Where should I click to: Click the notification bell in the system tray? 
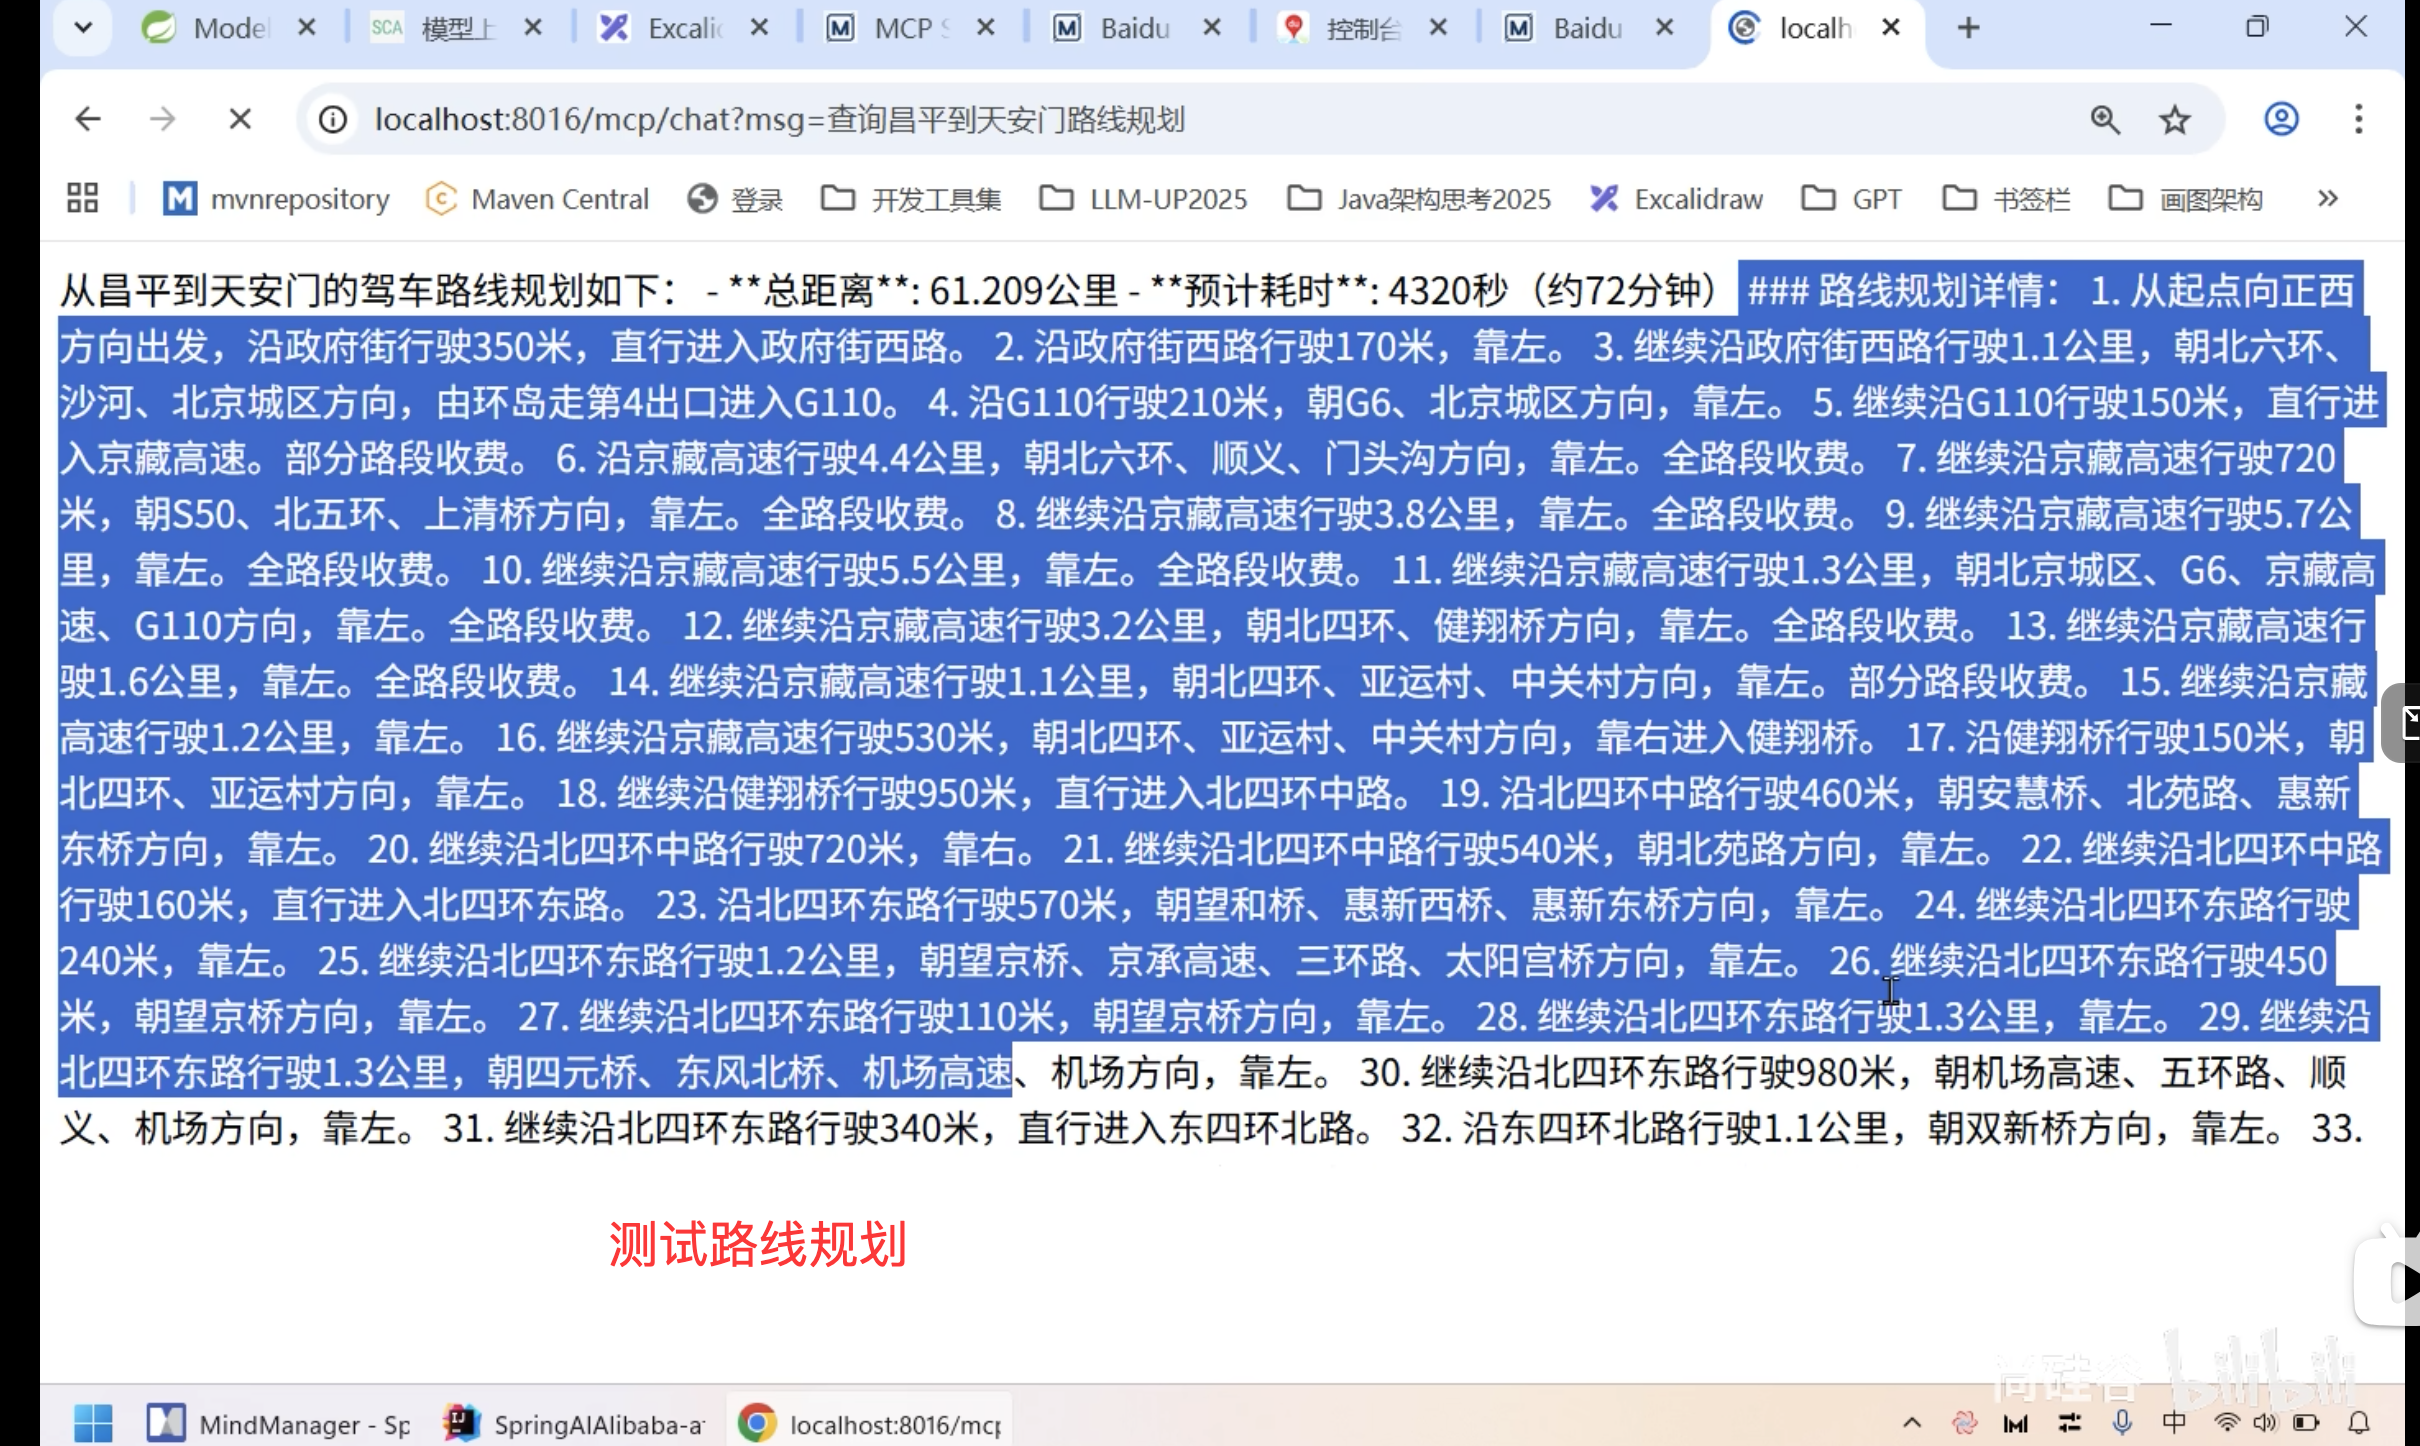coord(2358,1423)
